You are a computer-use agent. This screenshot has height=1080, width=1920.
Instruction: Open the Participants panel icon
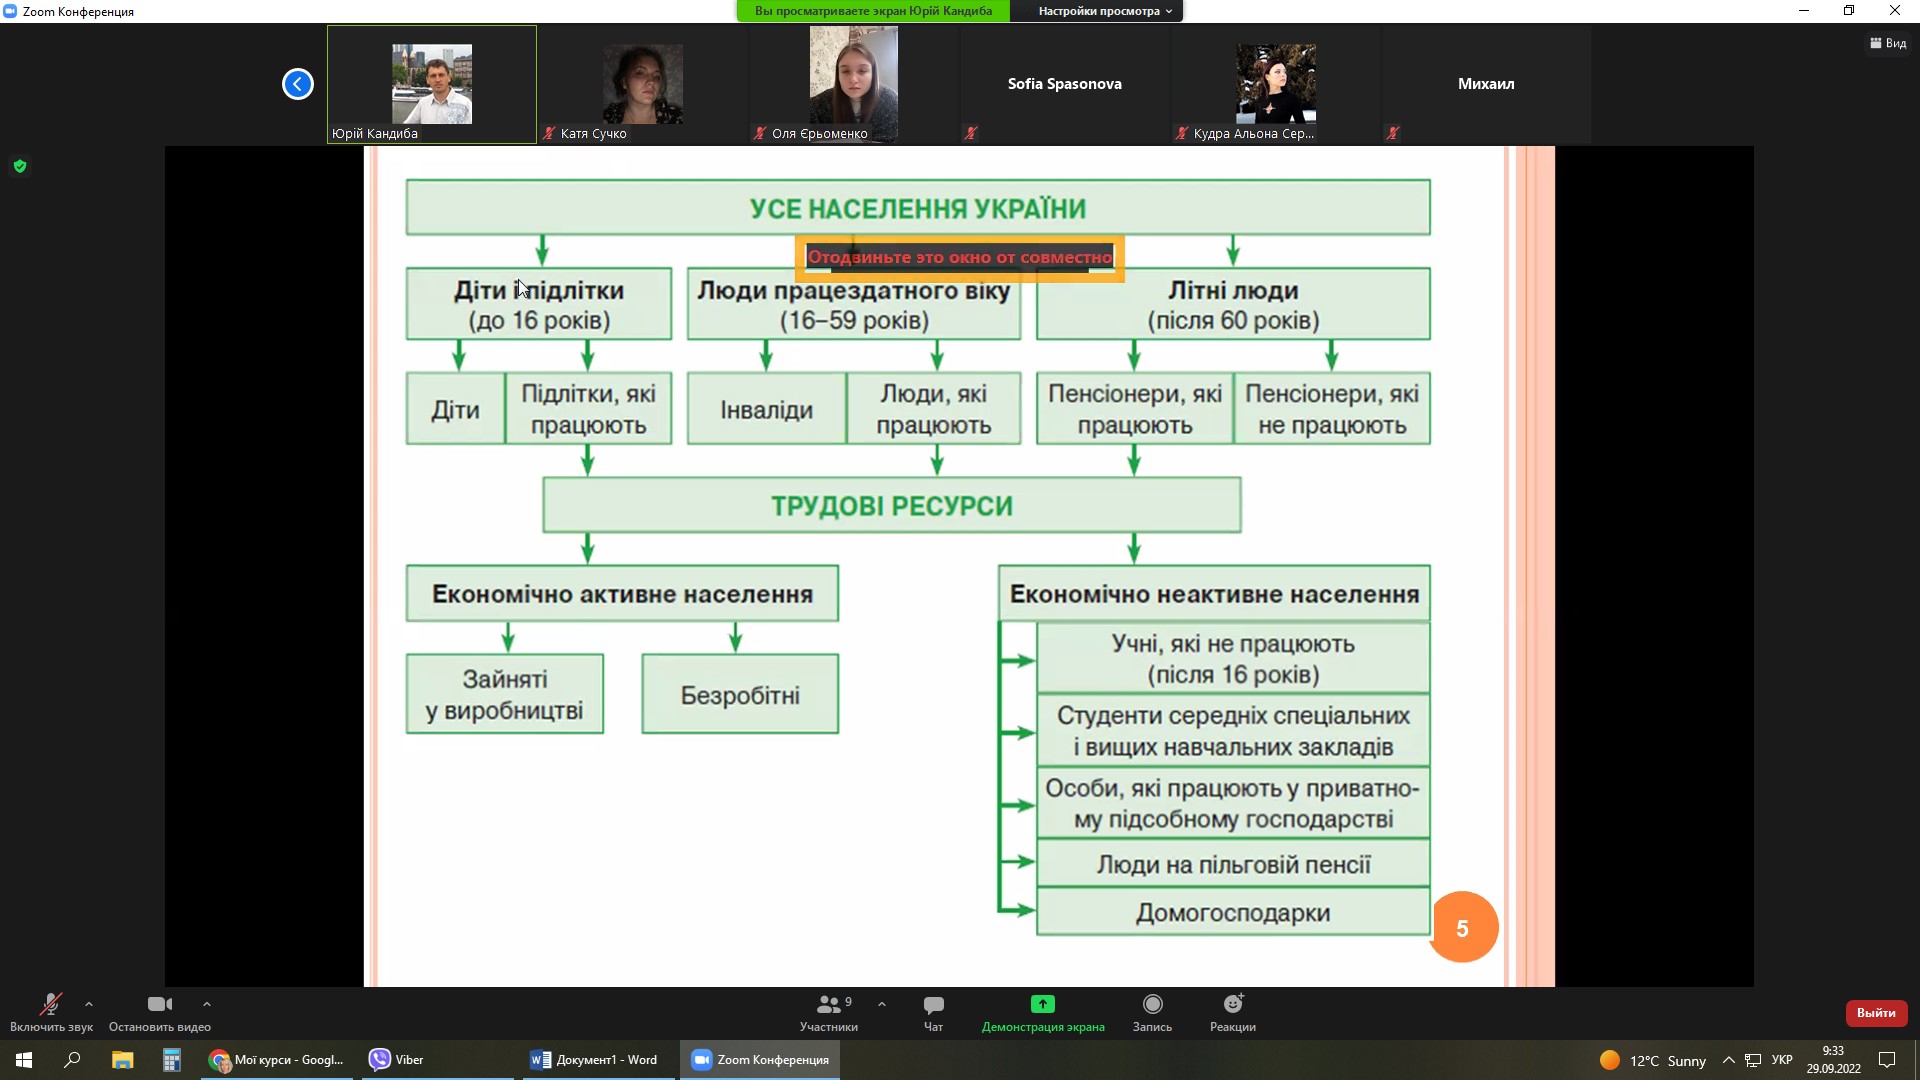coord(828,1005)
